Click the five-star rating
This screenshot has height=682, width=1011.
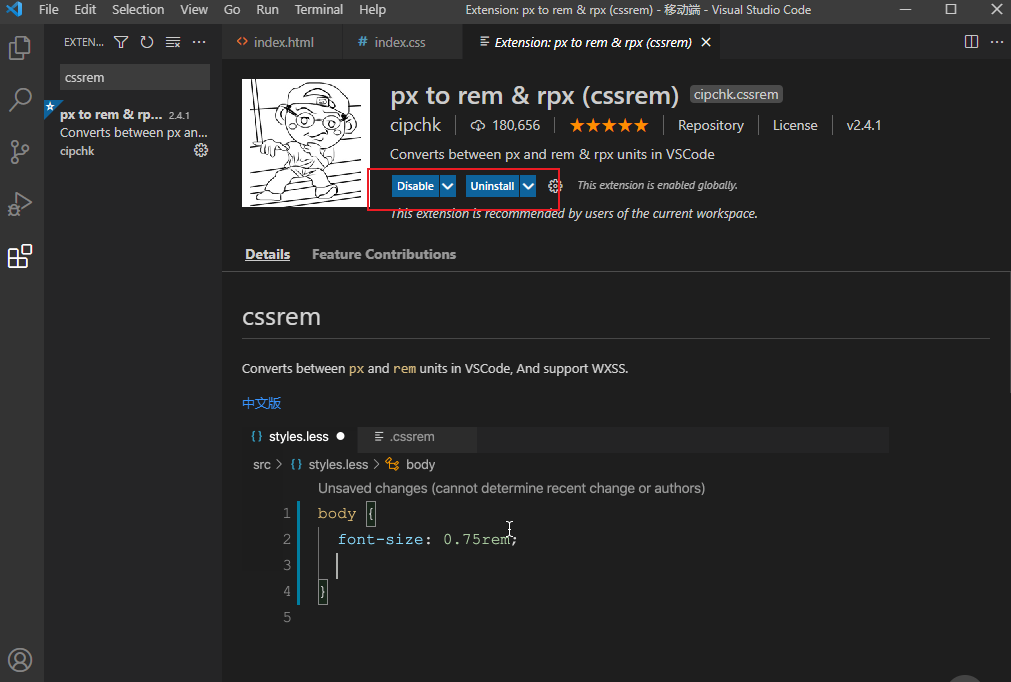coord(609,126)
